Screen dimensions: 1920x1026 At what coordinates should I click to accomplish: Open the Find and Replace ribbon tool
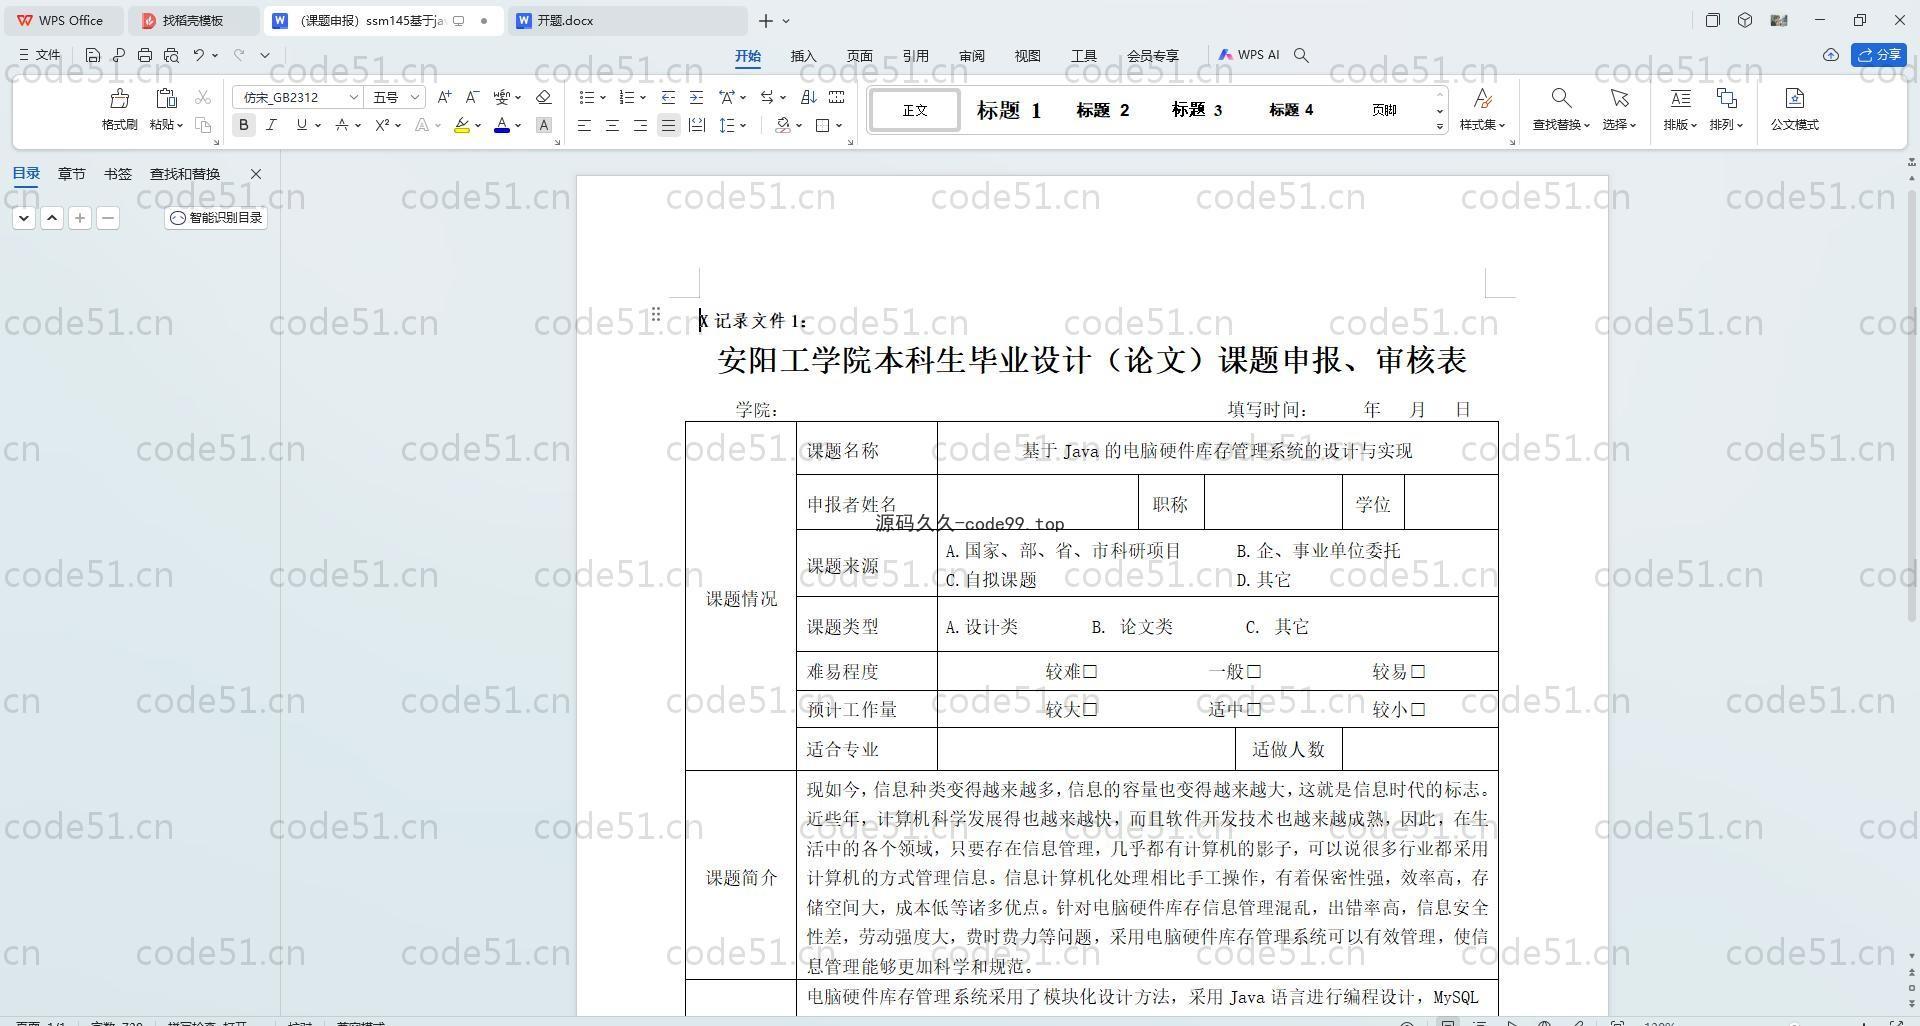coord(1561,109)
